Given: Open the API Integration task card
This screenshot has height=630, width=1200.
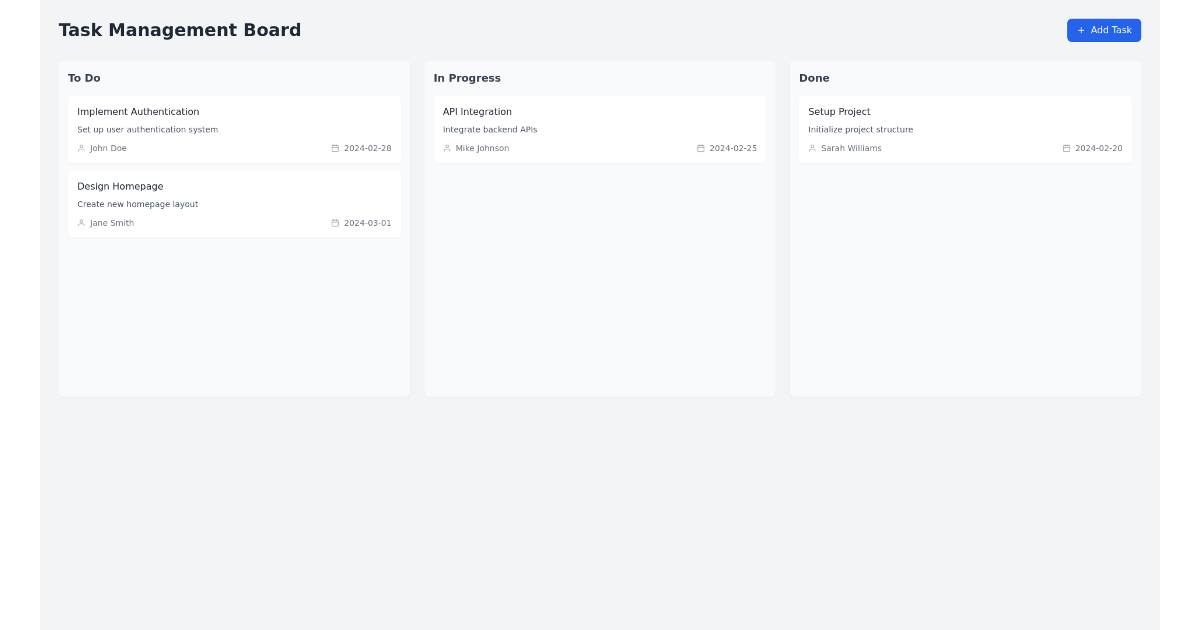Looking at the screenshot, I should coord(600,128).
